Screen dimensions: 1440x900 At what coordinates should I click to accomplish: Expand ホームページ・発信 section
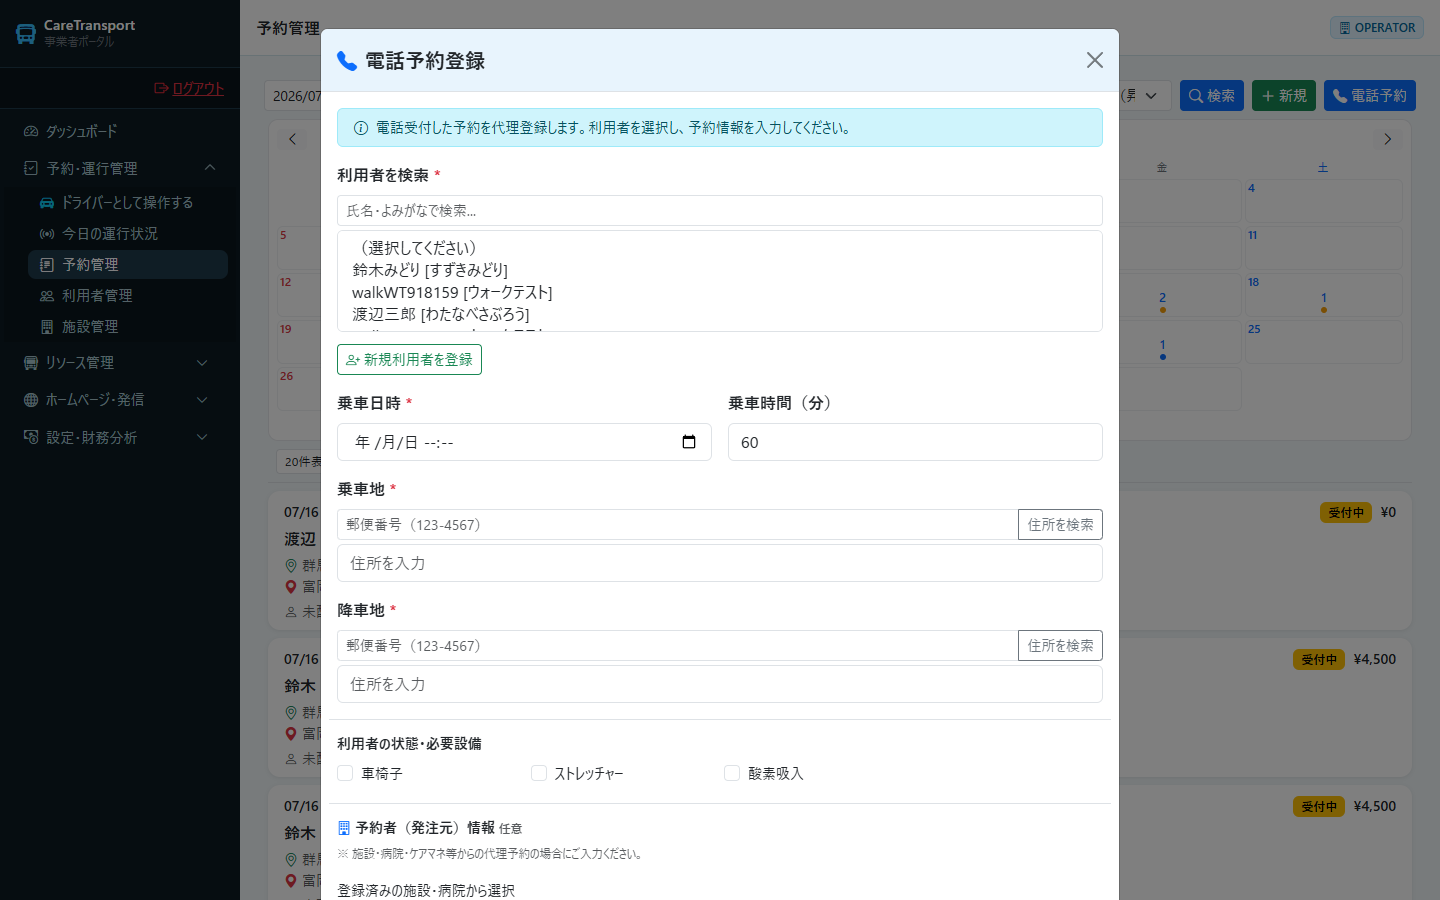pyautogui.click(x=120, y=399)
